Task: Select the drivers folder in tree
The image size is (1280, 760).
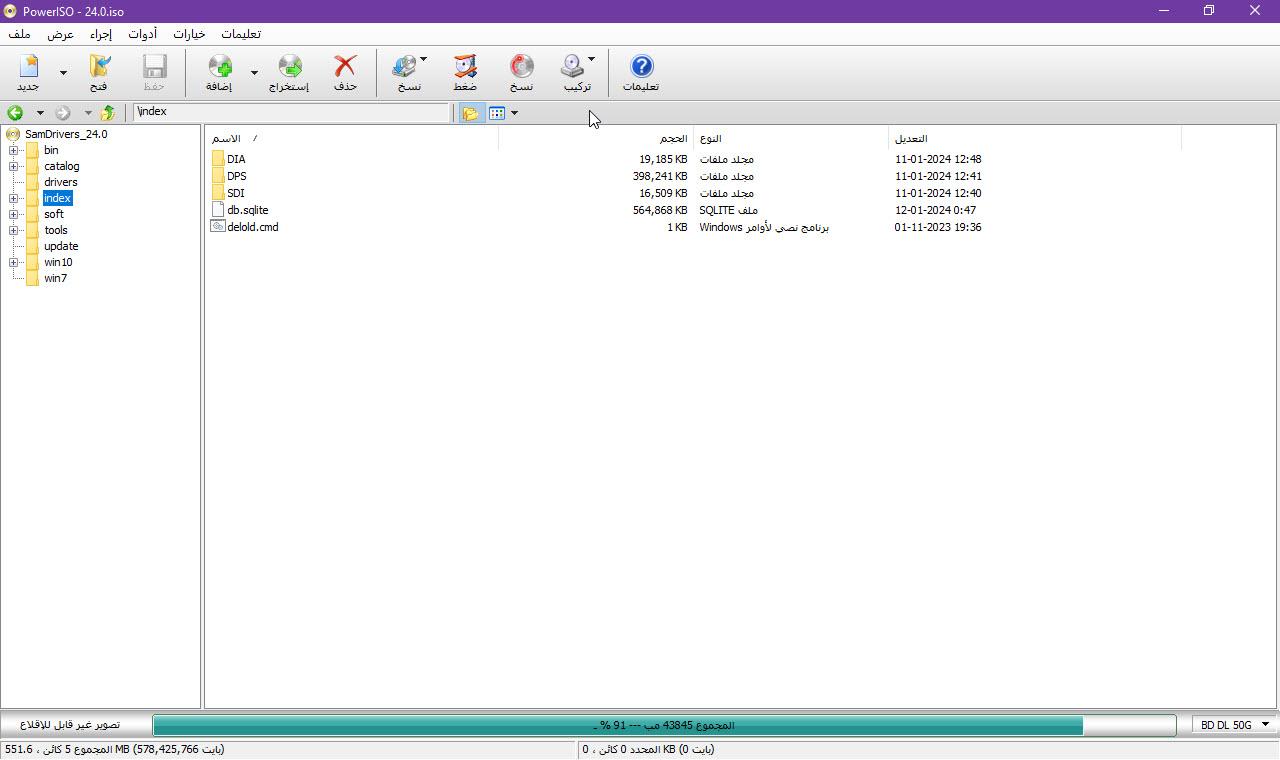Action: tap(60, 182)
